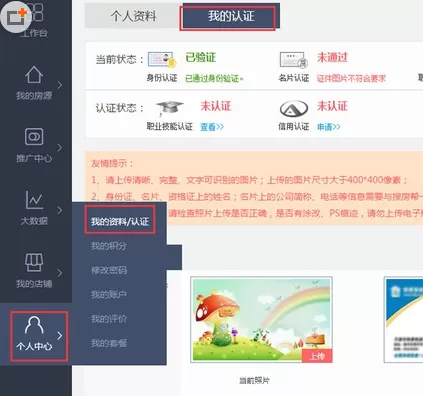The image size is (423, 396).
Task: Click the 友情提示 heading
Action: 112,163
